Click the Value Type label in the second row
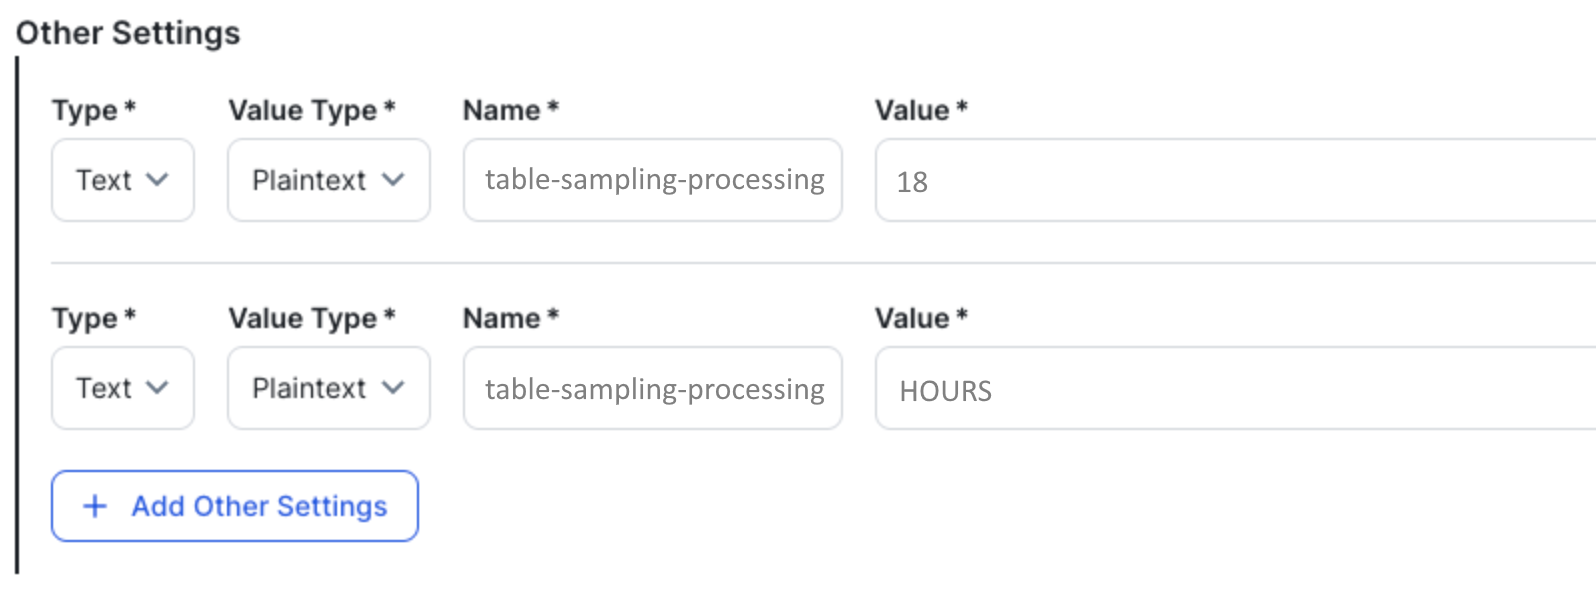The height and width of the screenshot is (590, 1596). [303, 318]
